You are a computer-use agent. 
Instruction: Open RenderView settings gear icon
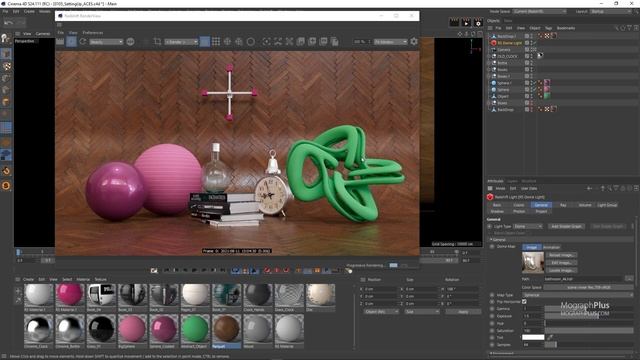point(414,41)
